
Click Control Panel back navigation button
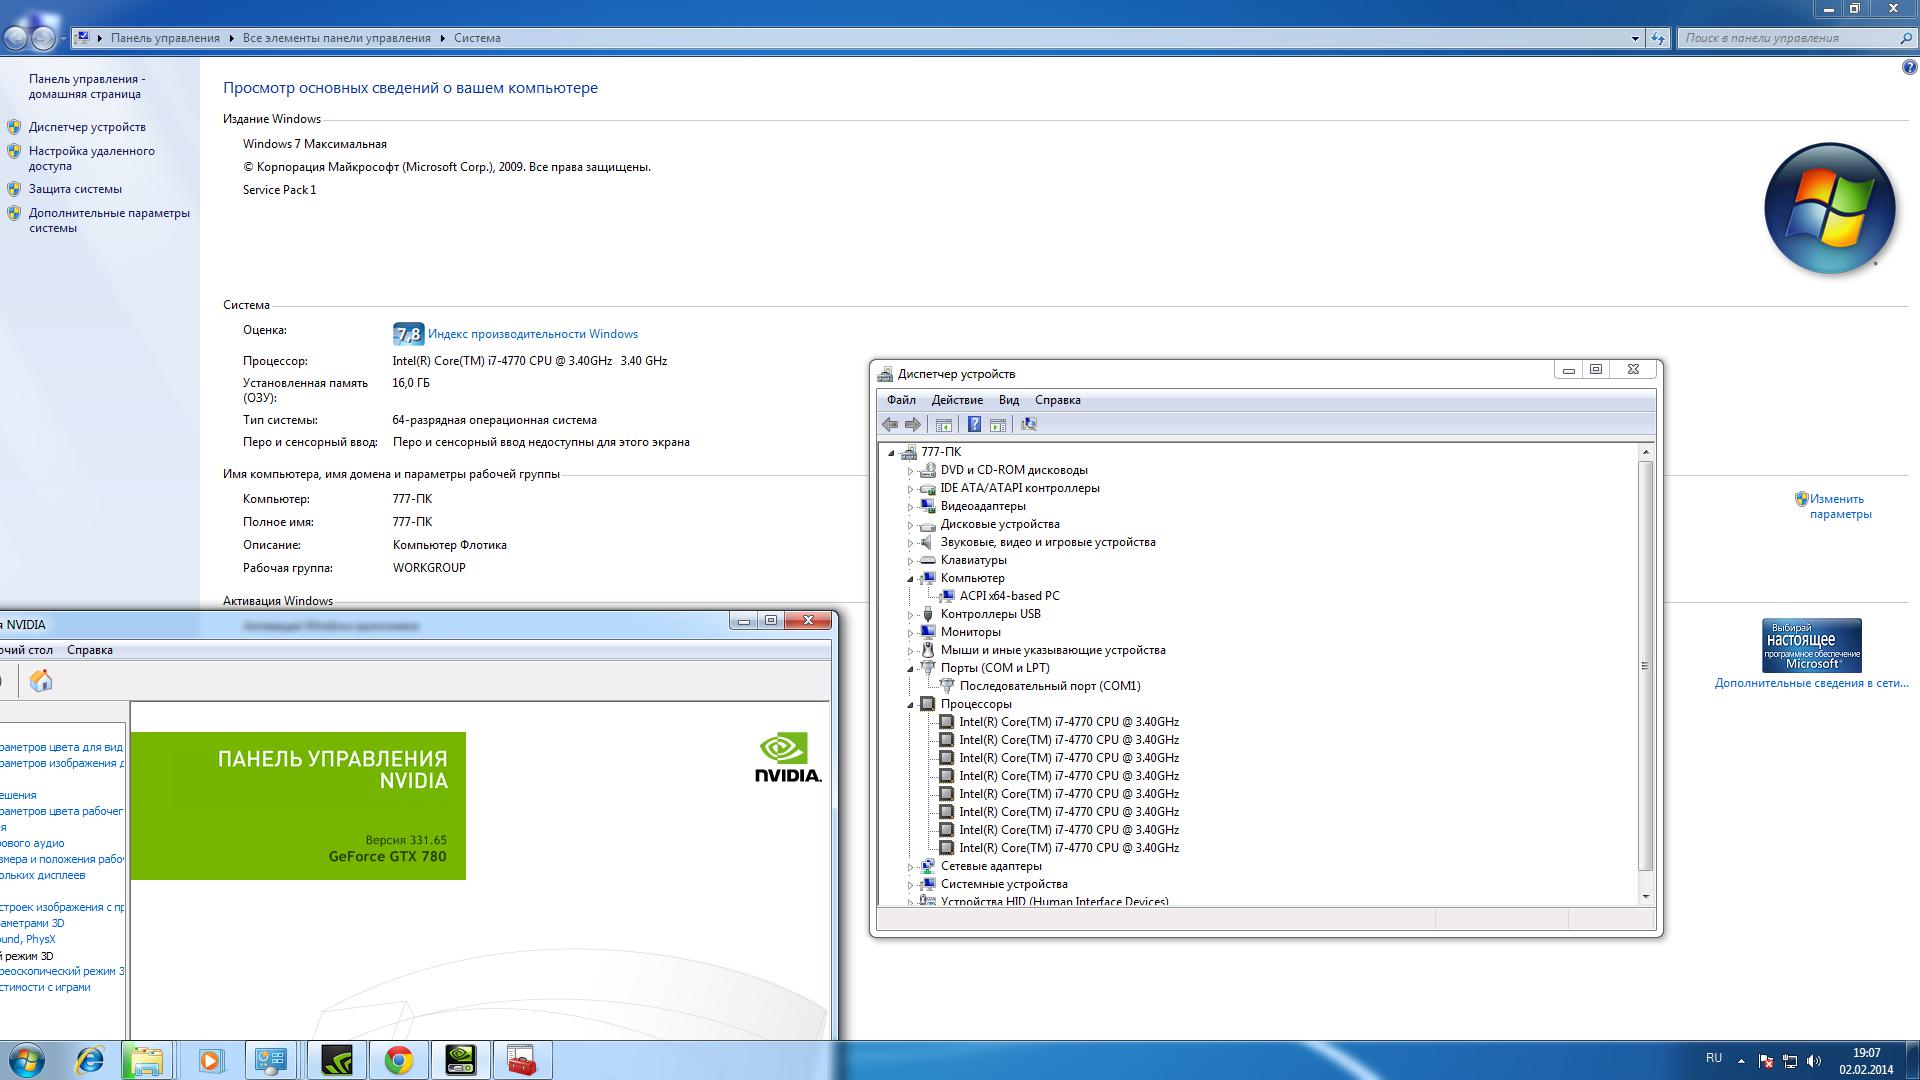16,38
